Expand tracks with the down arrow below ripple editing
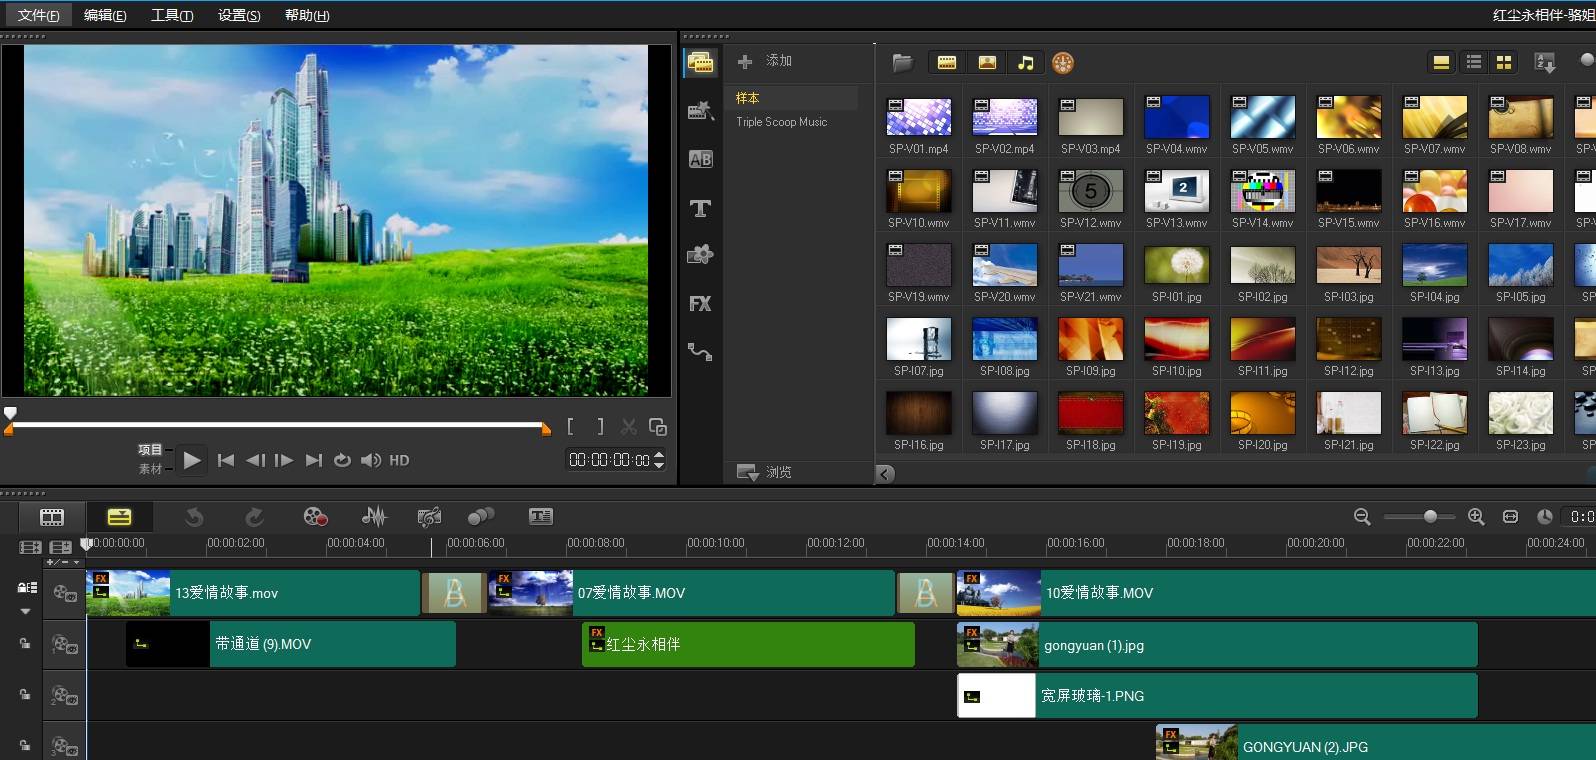This screenshot has height=760, width=1596. 26,611
